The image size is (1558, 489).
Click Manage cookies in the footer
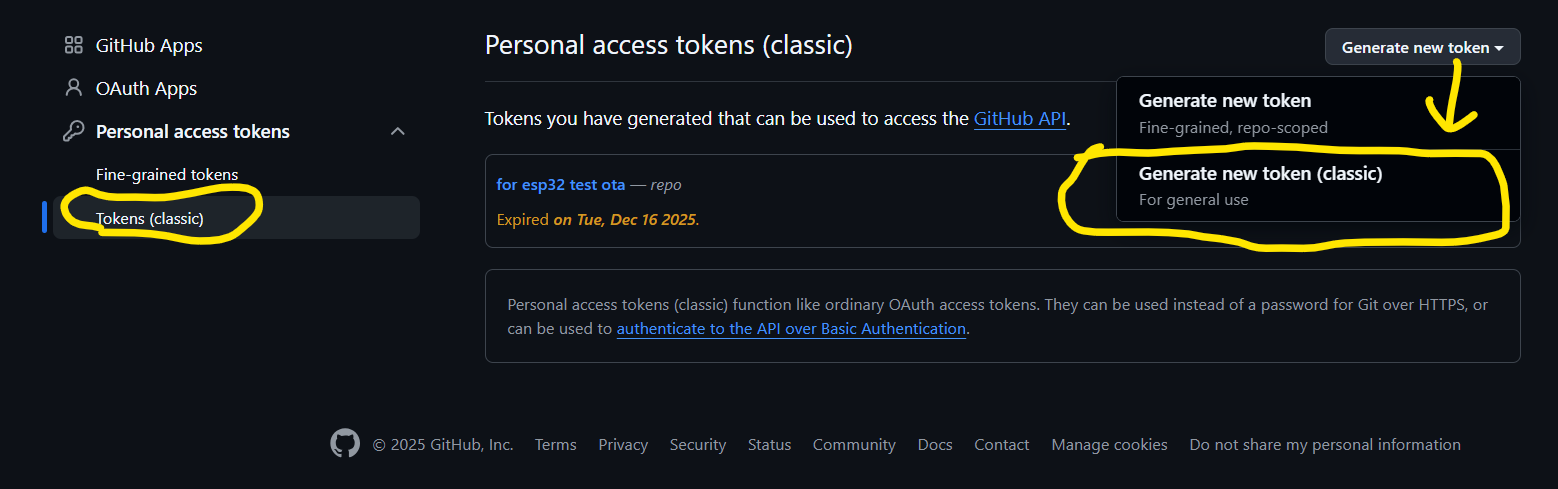[x=1109, y=444]
